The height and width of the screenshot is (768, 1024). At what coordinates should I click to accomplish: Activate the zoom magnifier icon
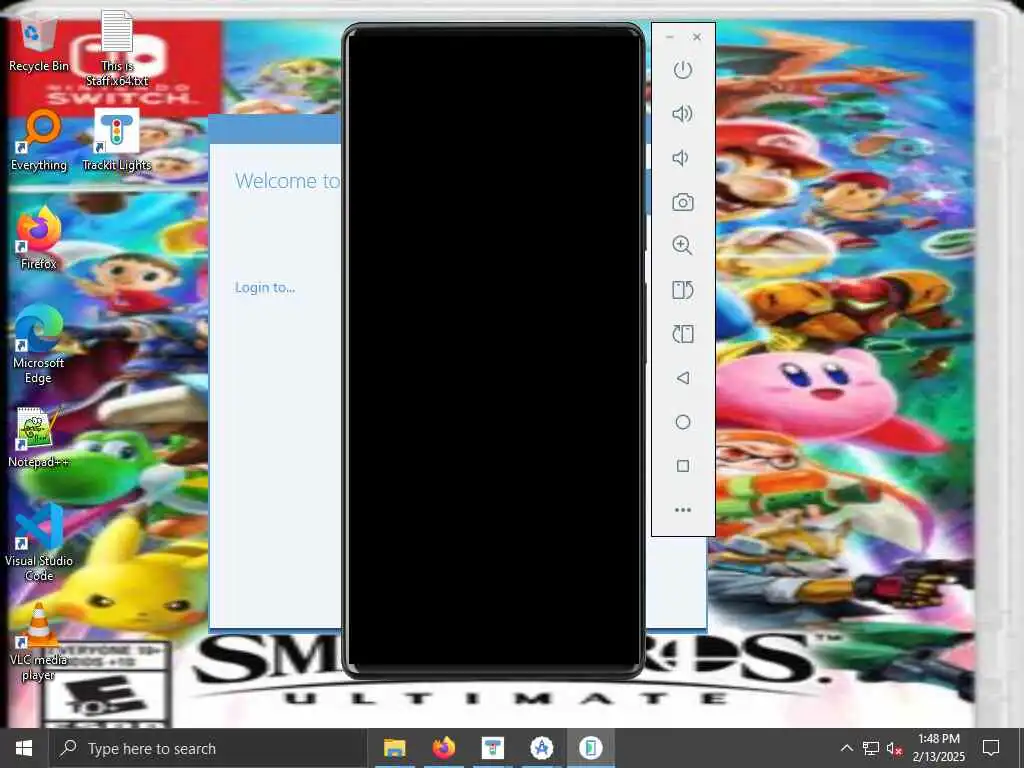click(x=682, y=246)
